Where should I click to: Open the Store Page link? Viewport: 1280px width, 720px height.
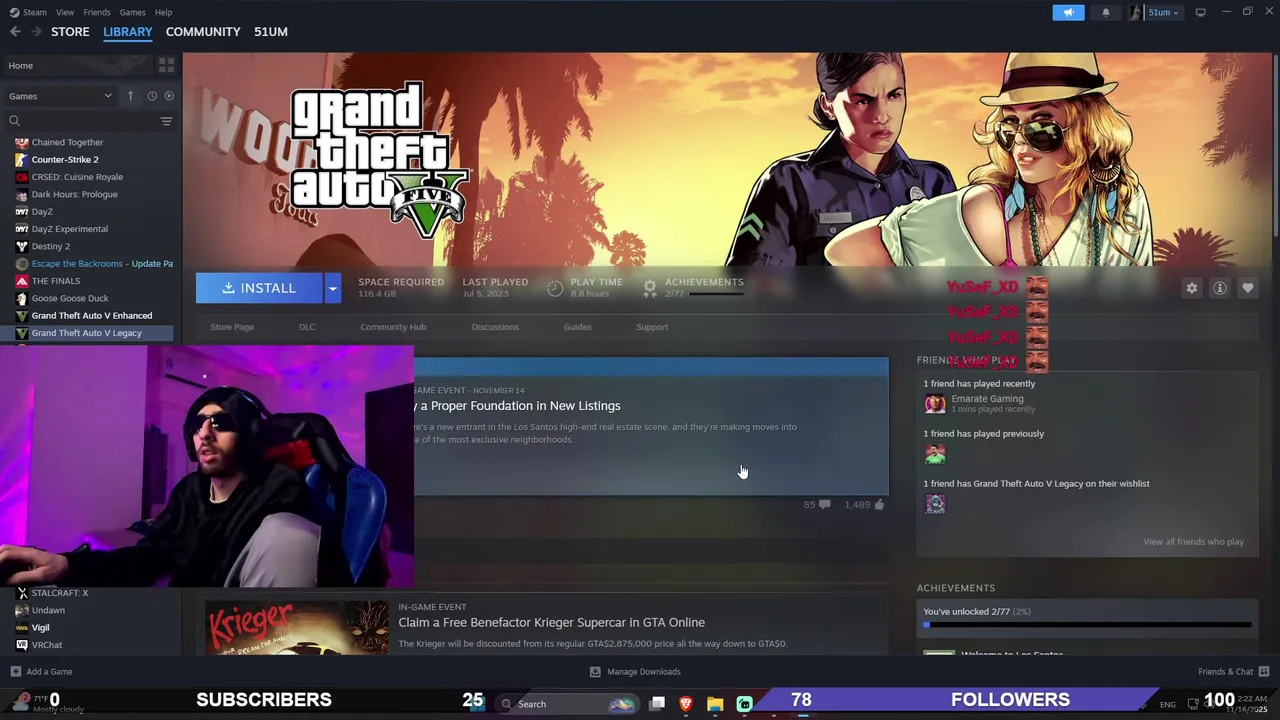pyautogui.click(x=232, y=327)
